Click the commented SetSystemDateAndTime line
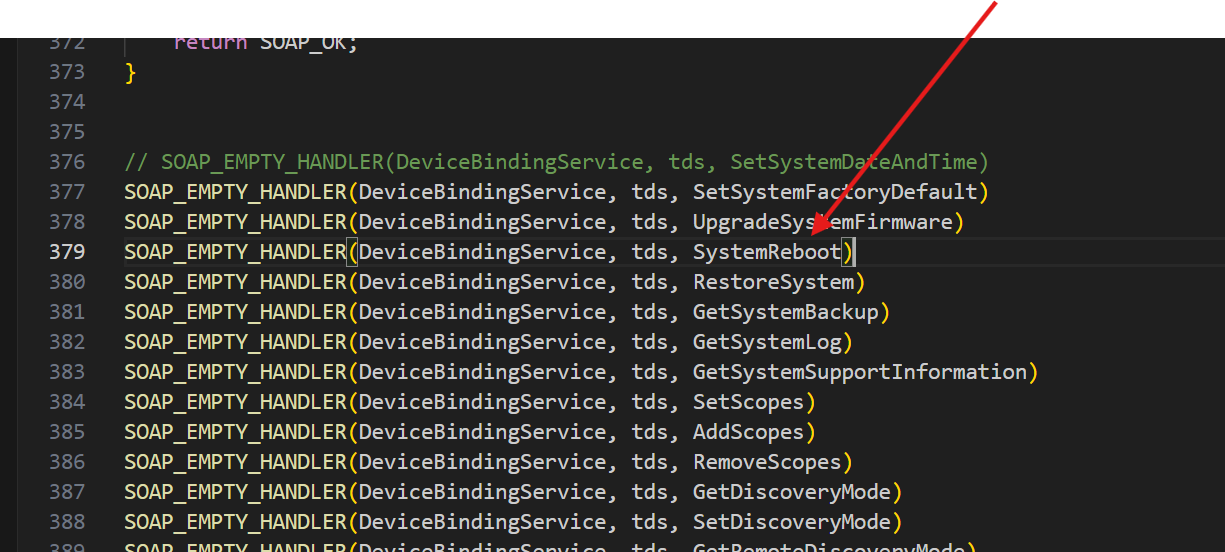The image size is (1225, 552). point(556,162)
